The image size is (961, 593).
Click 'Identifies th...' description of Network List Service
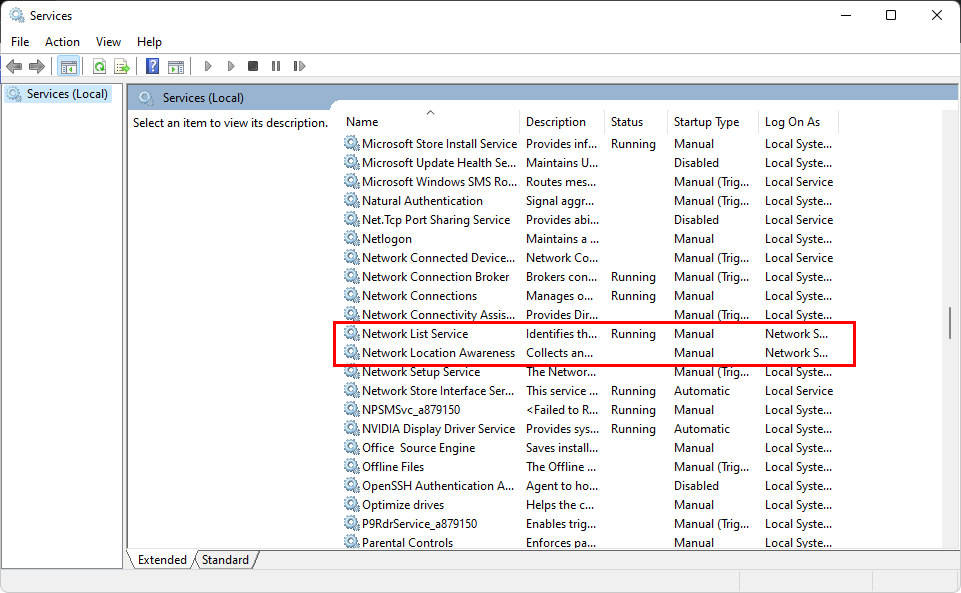click(x=561, y=333)
